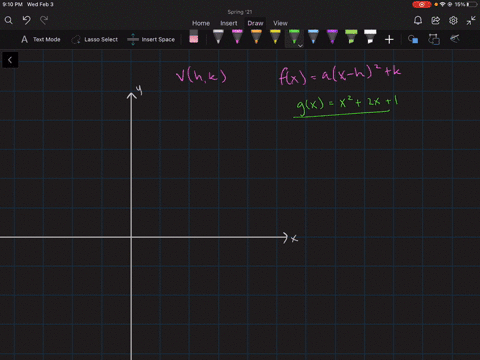This screenshot has height=360, width=480.
Task: Exit full screen with collapse arrows
Action: pyautogui.click(x=471, y=21)
